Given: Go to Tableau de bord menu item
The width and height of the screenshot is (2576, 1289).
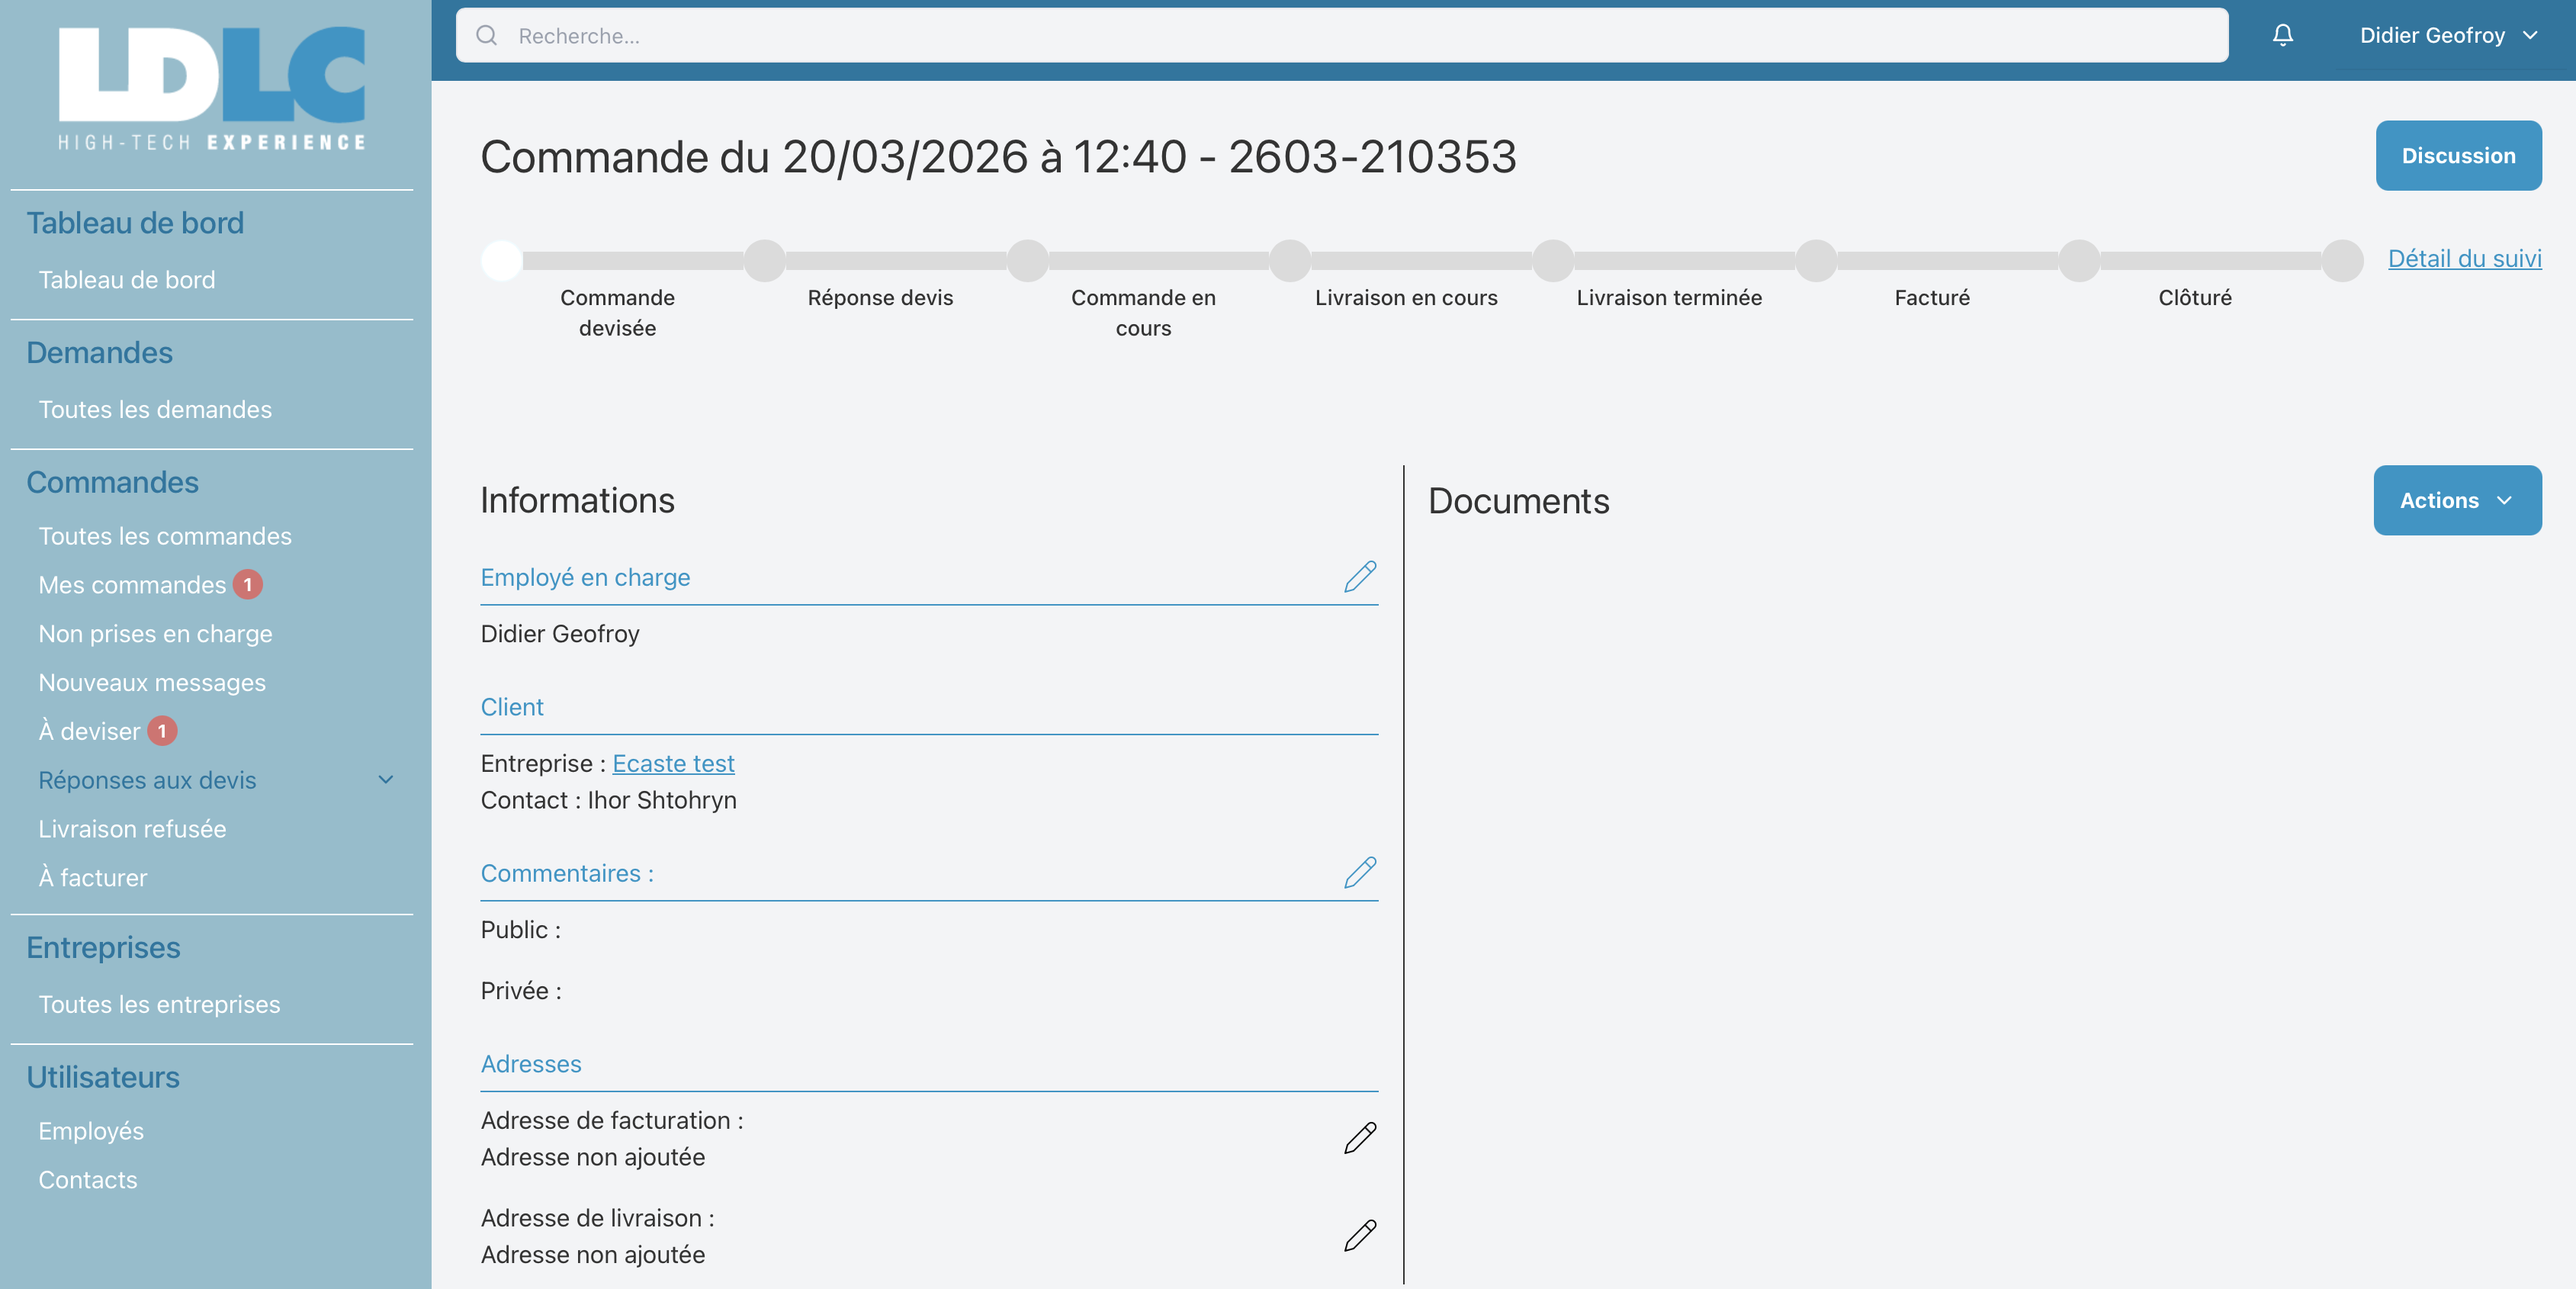Looking at the screenshot, I should [127, 280].
